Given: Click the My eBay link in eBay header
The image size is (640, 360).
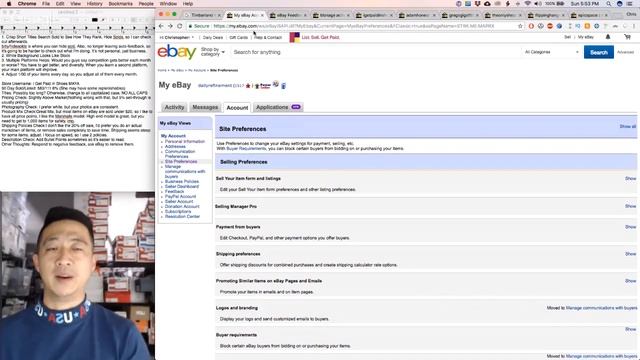Looking at the screenshot, I should point(585,37).
